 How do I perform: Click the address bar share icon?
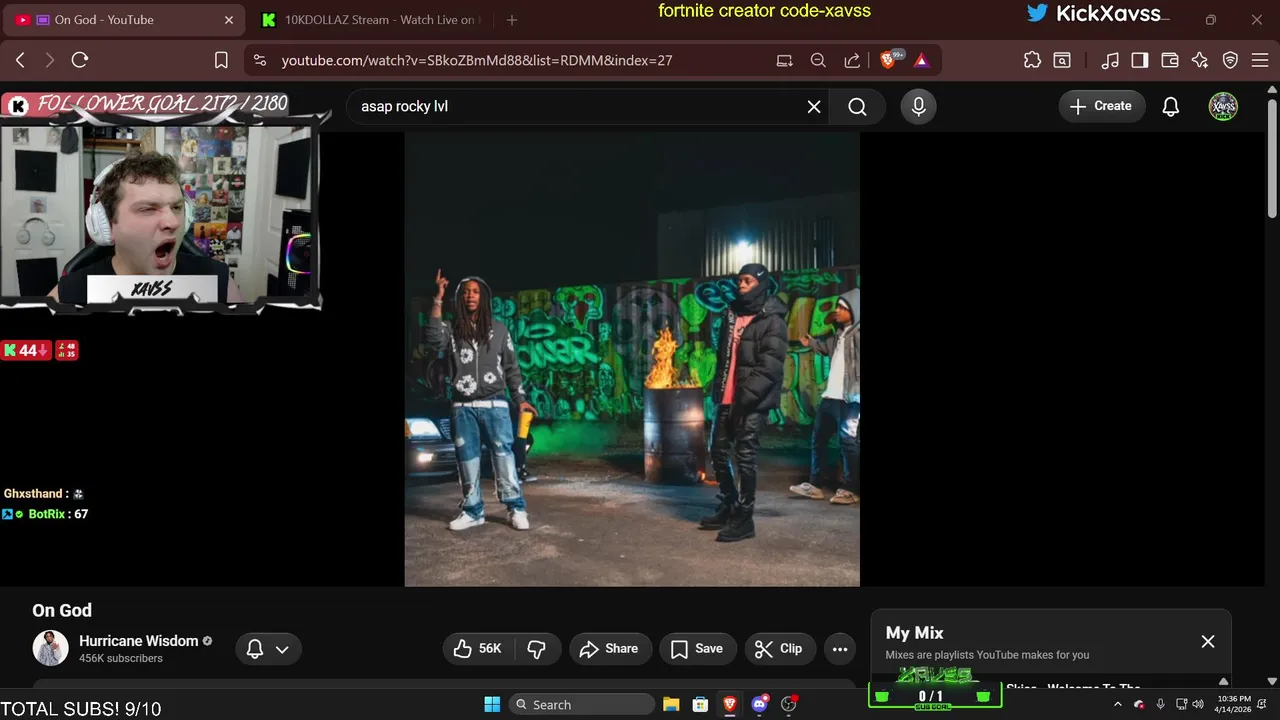pos(852,60)
